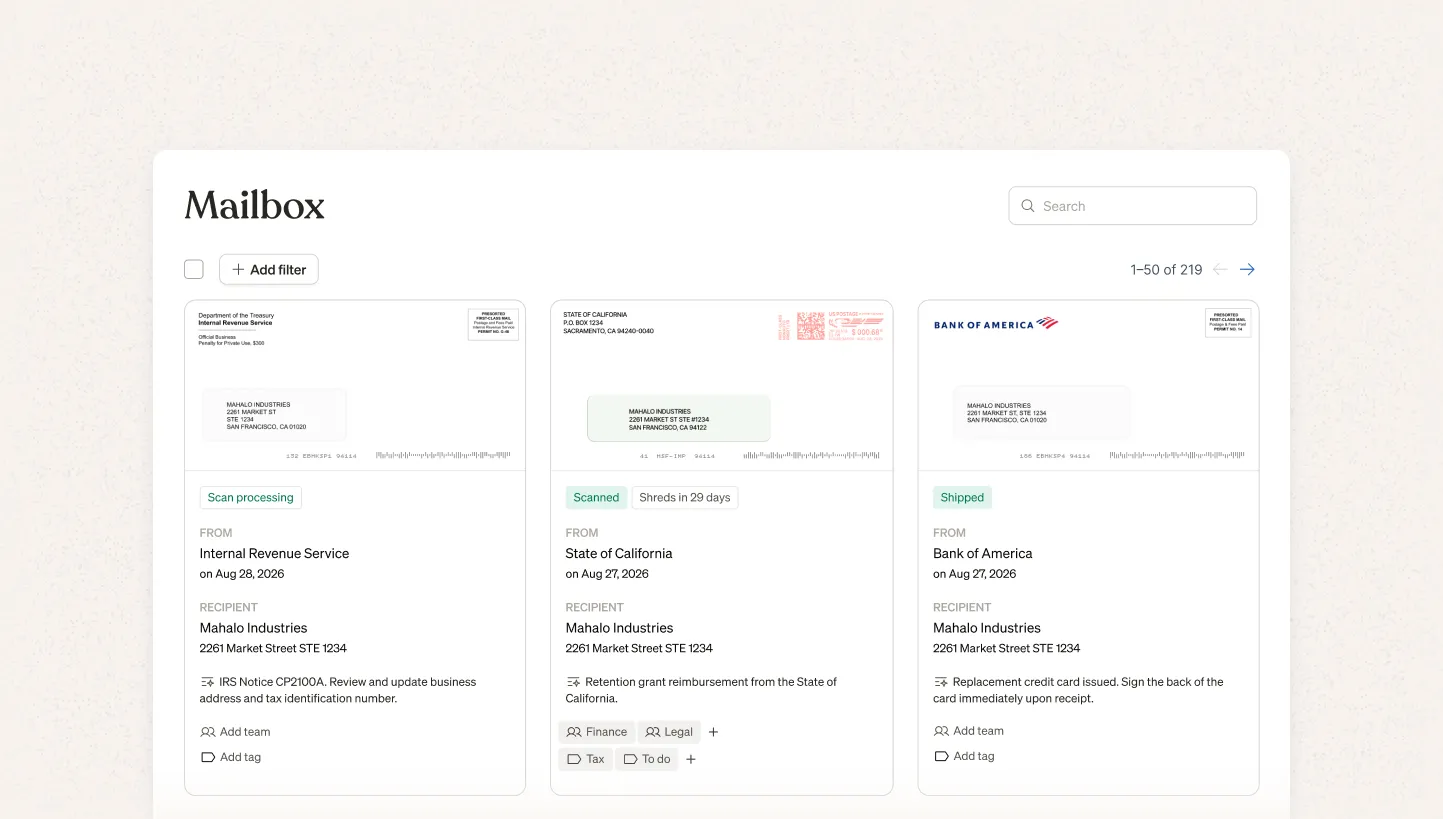
Task: Click the Retention grant reimbursement summary text
Action: 701,690
